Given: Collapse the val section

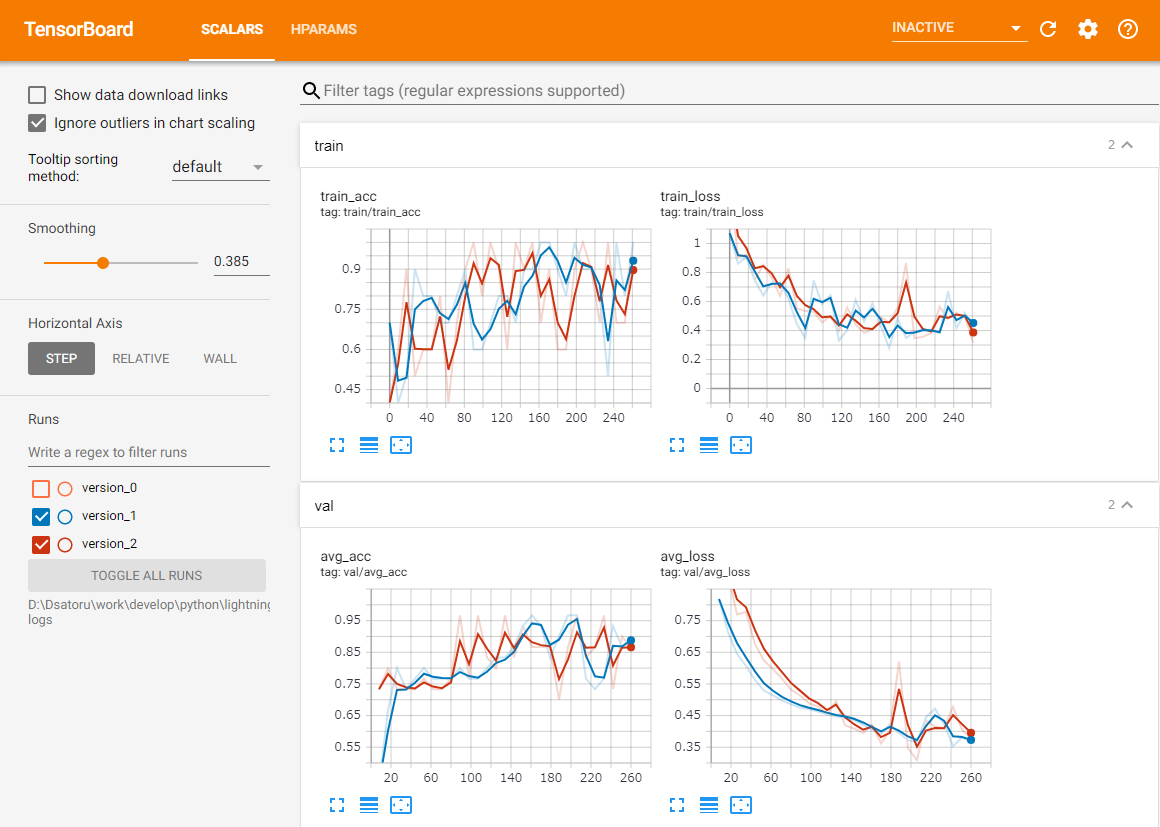Looking at the screenshot, I should point(1127,505).
